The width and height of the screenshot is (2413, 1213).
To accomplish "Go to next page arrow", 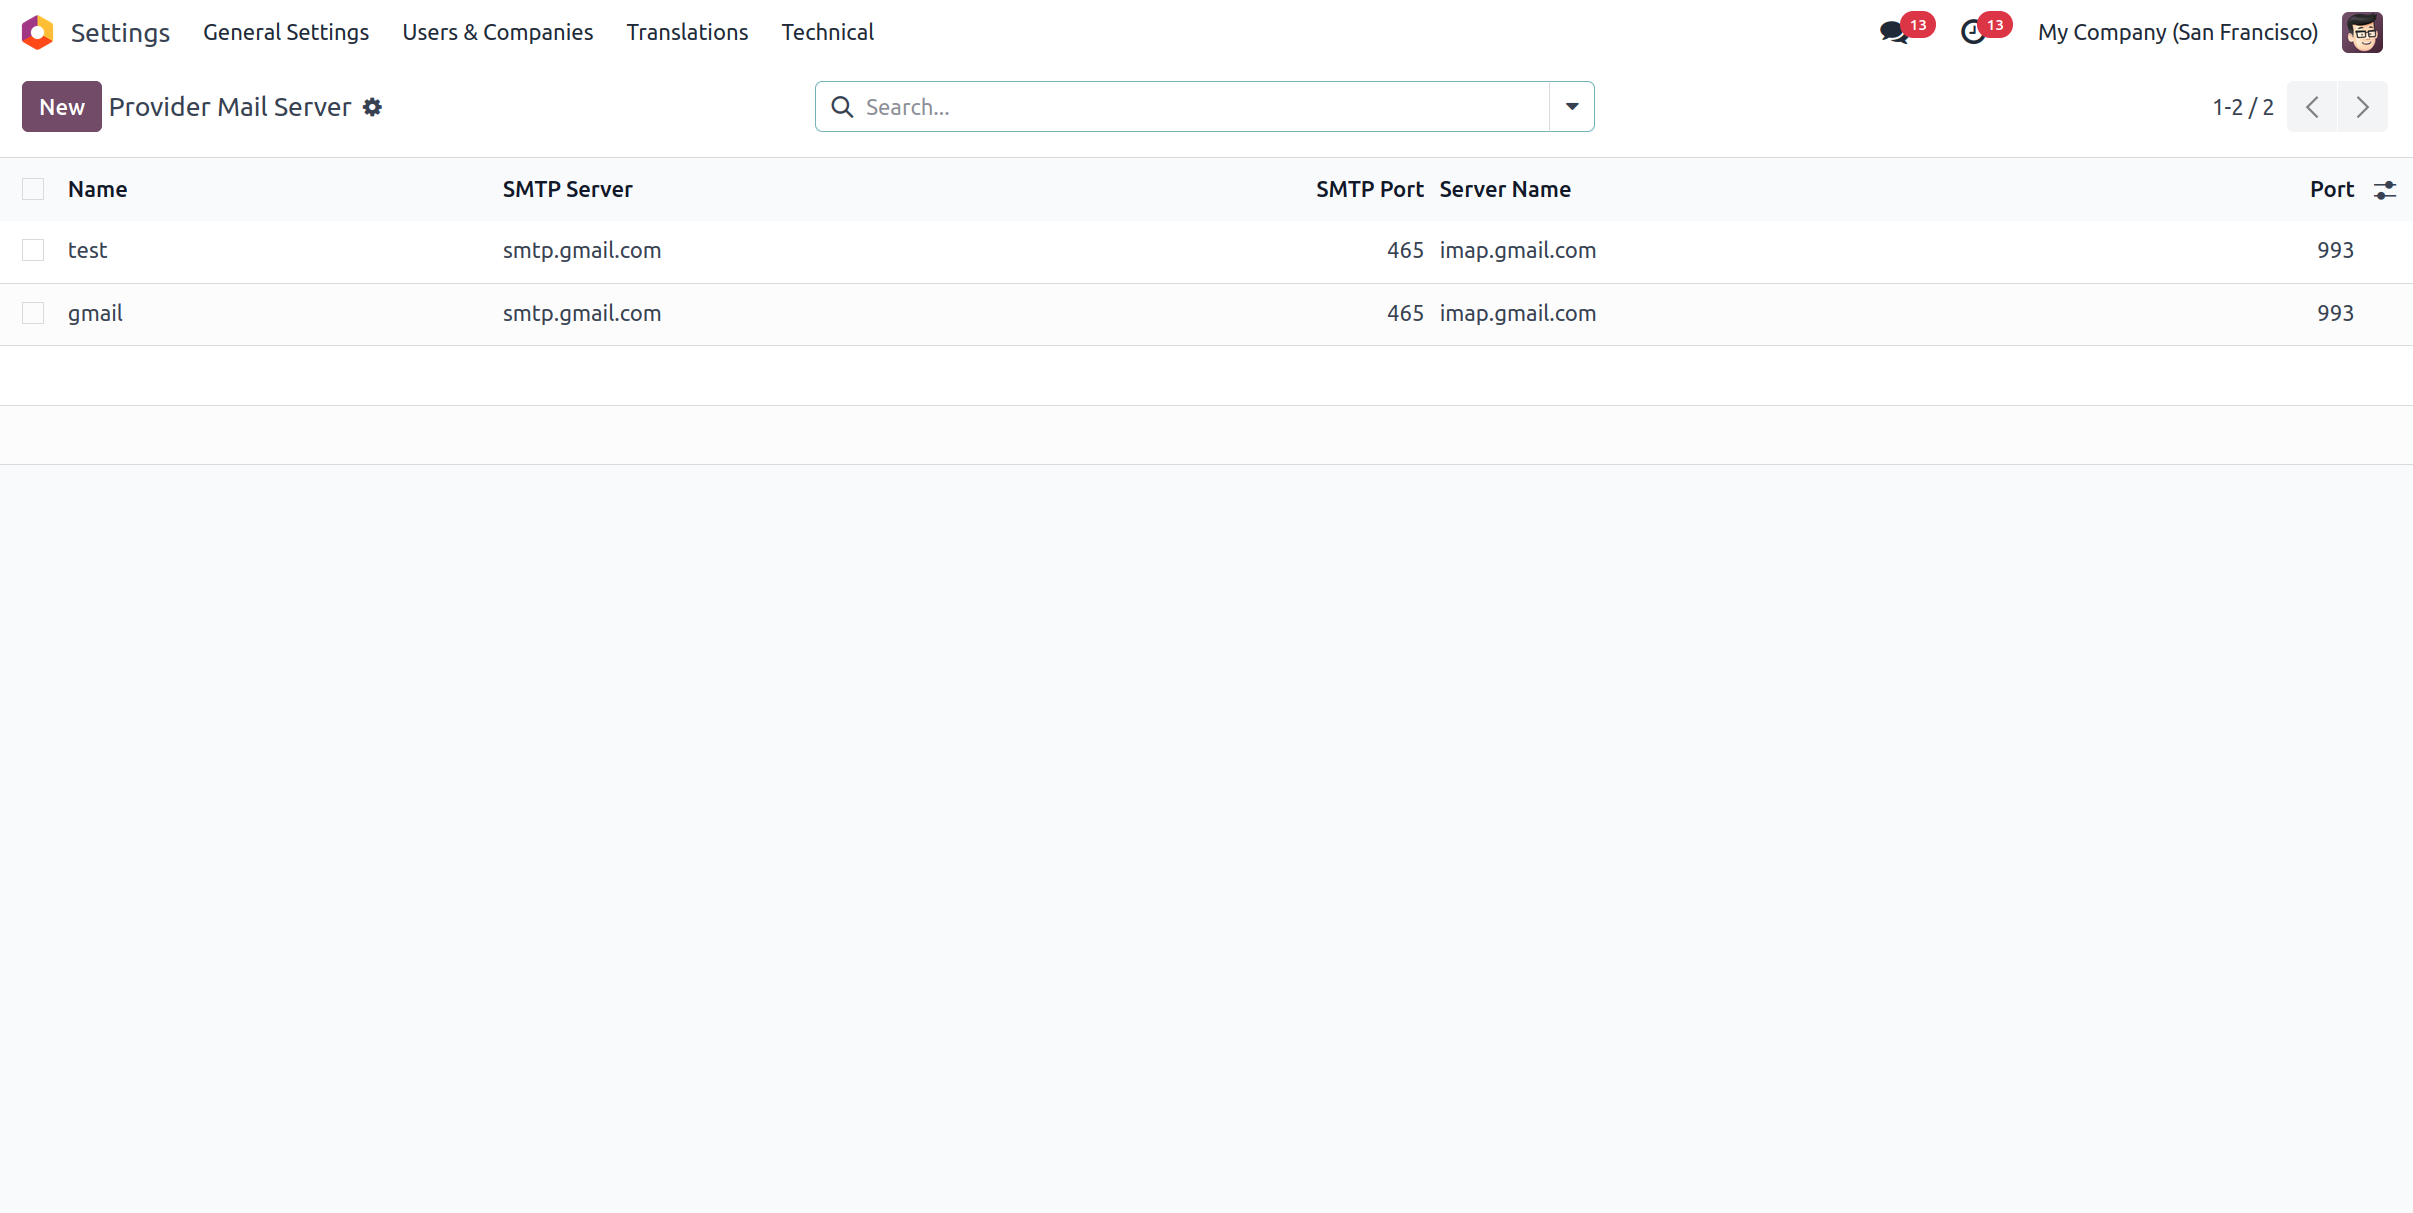I will pyautogui.click(x=2362, y=107).
